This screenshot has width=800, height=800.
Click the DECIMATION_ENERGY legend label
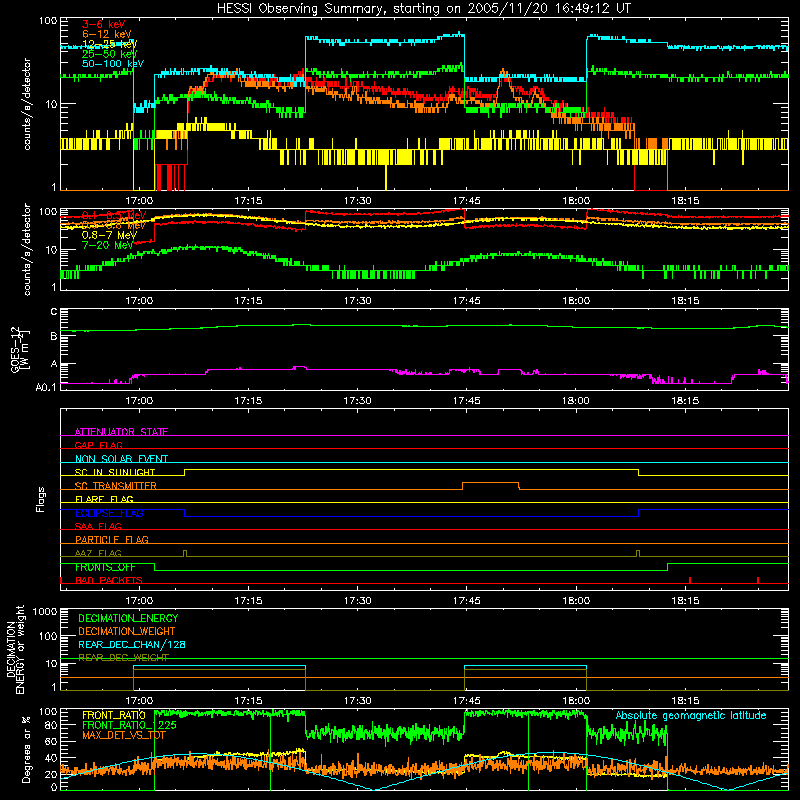coord(128,618)
